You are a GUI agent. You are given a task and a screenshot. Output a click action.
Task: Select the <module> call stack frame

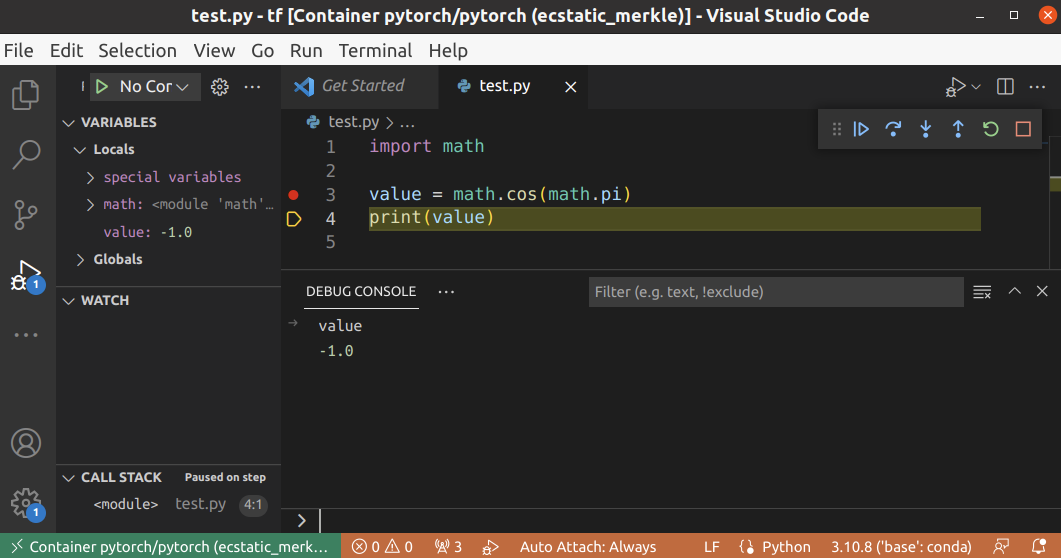point(168,505)
